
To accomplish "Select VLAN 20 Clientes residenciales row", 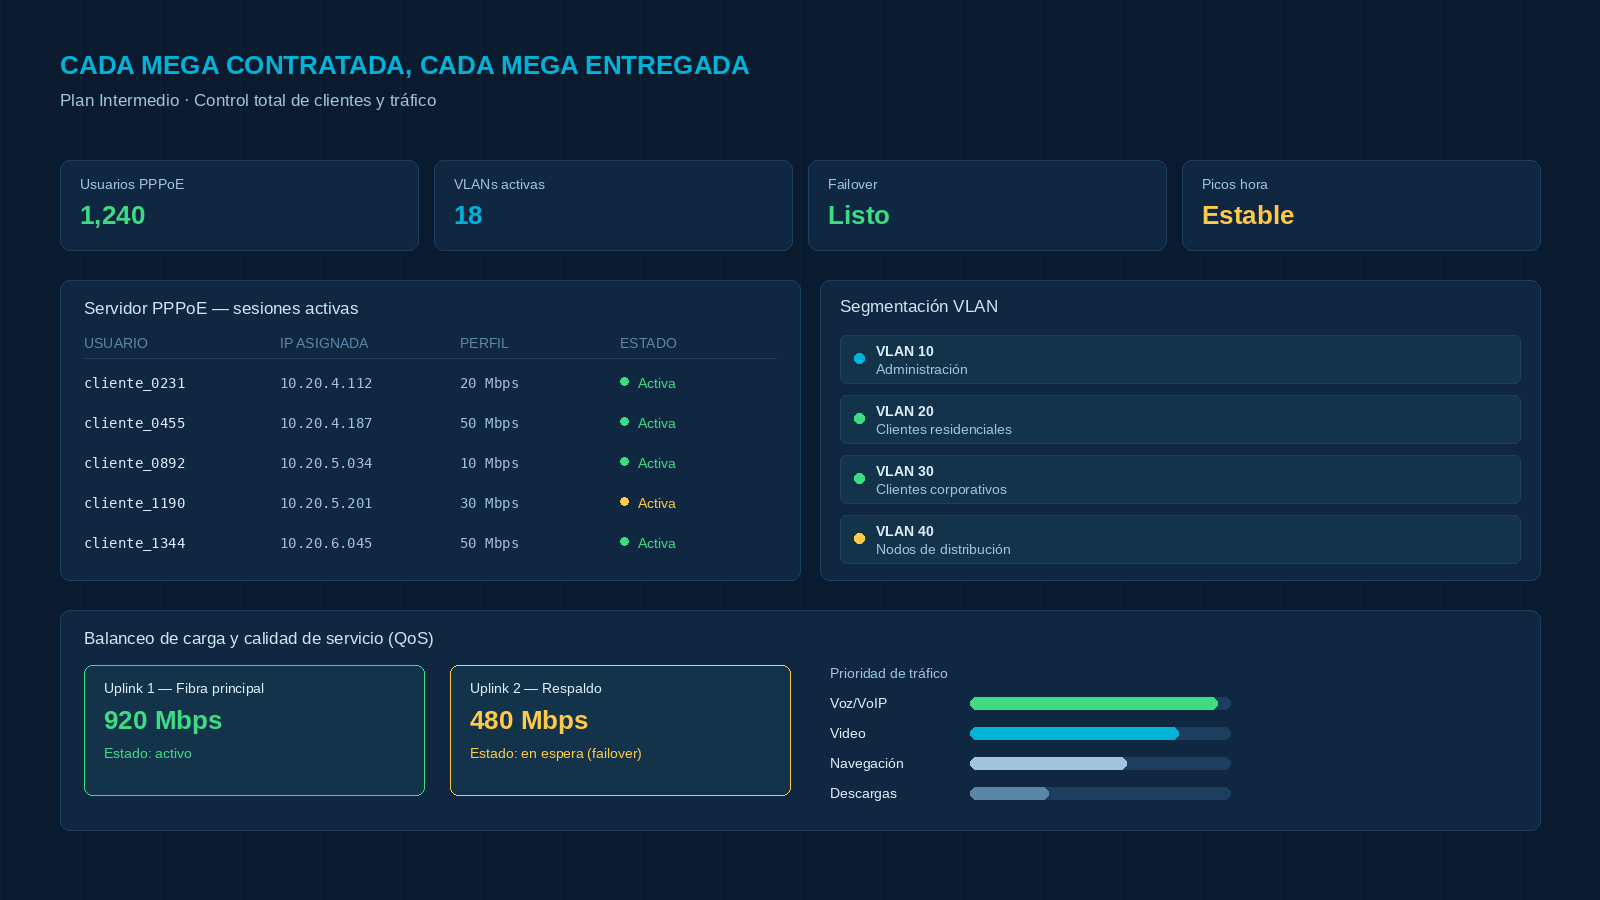I will 1180,420.
